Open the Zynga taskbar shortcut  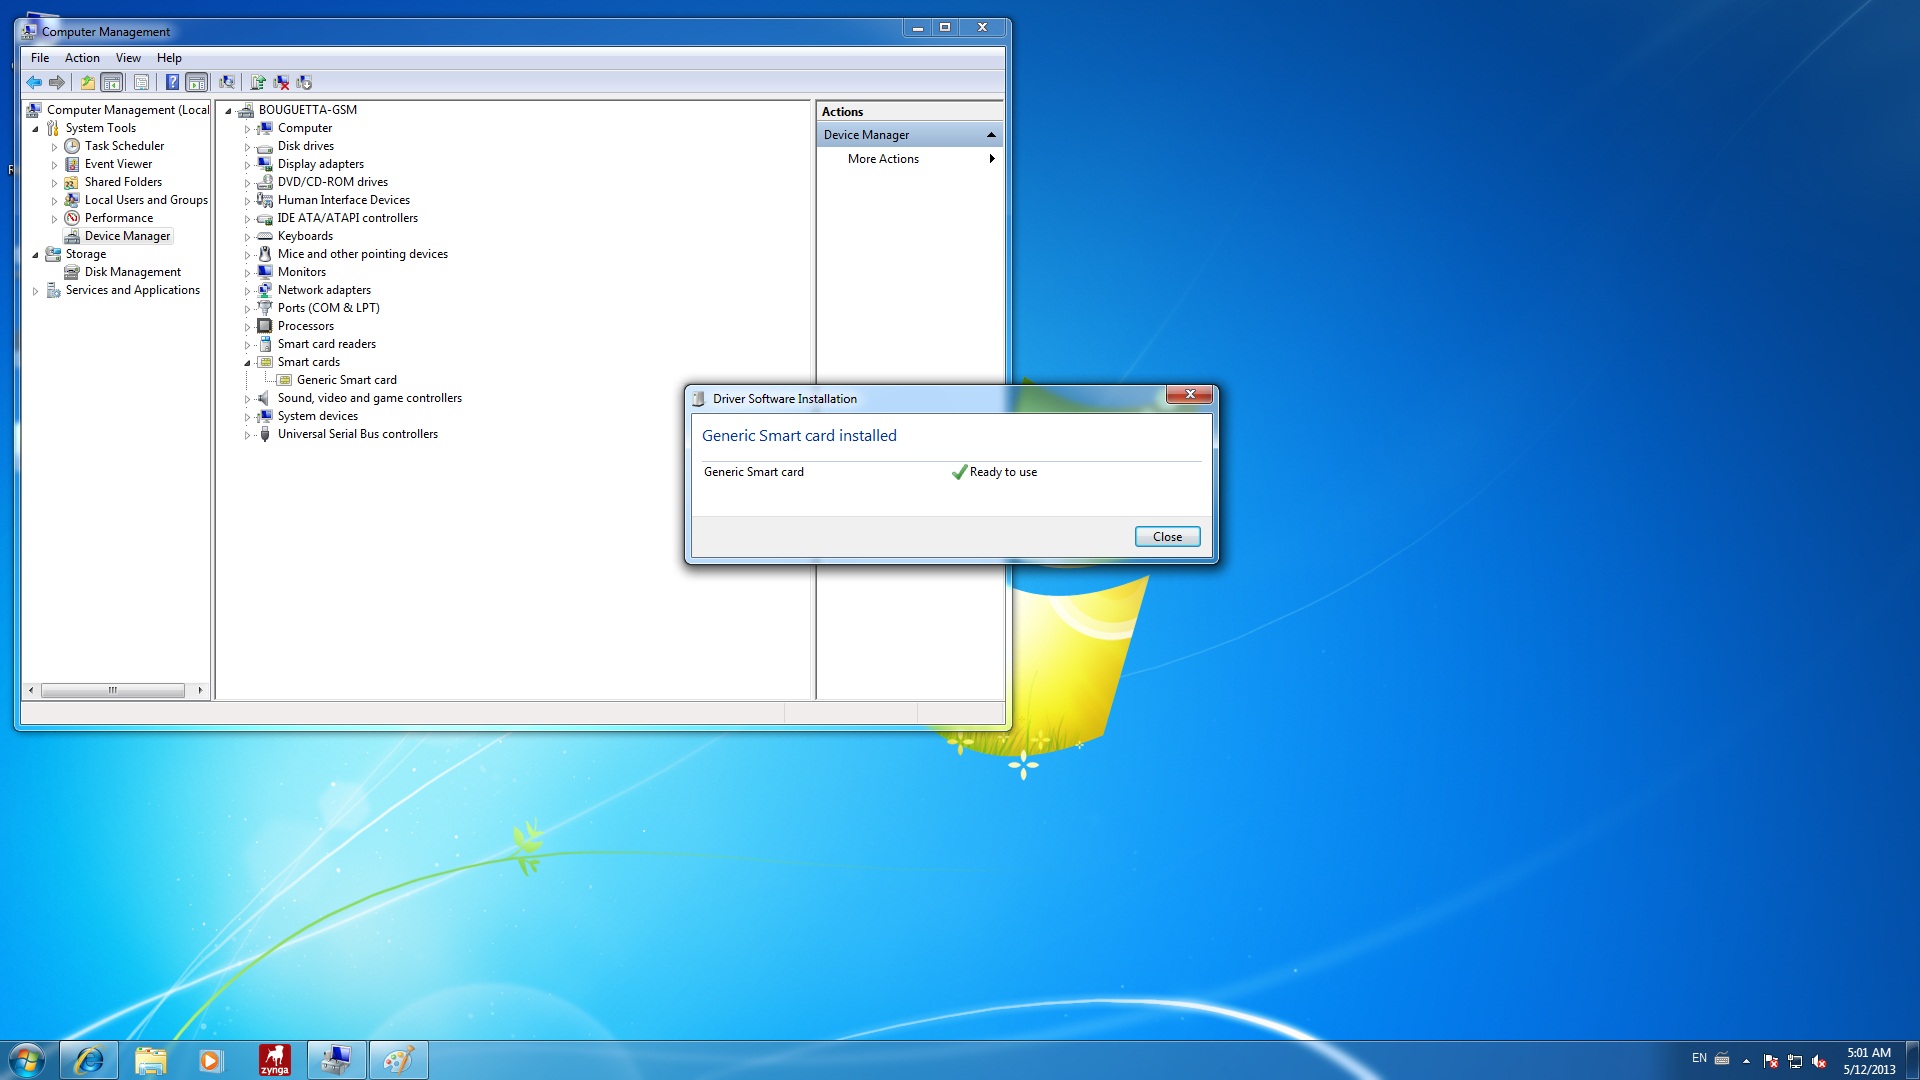pos(274,1060)
